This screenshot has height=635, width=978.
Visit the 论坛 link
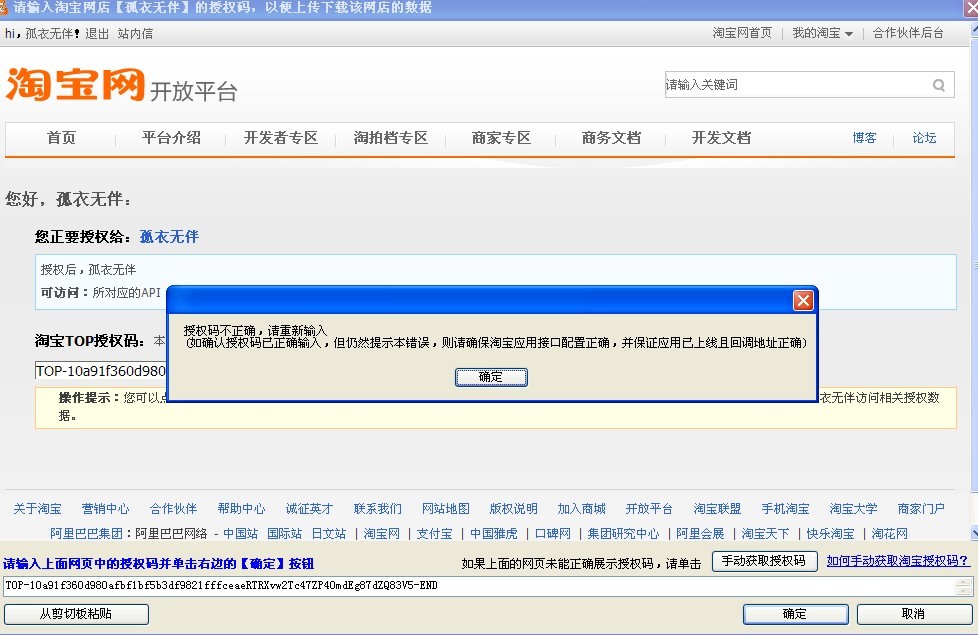coord(924,138)
